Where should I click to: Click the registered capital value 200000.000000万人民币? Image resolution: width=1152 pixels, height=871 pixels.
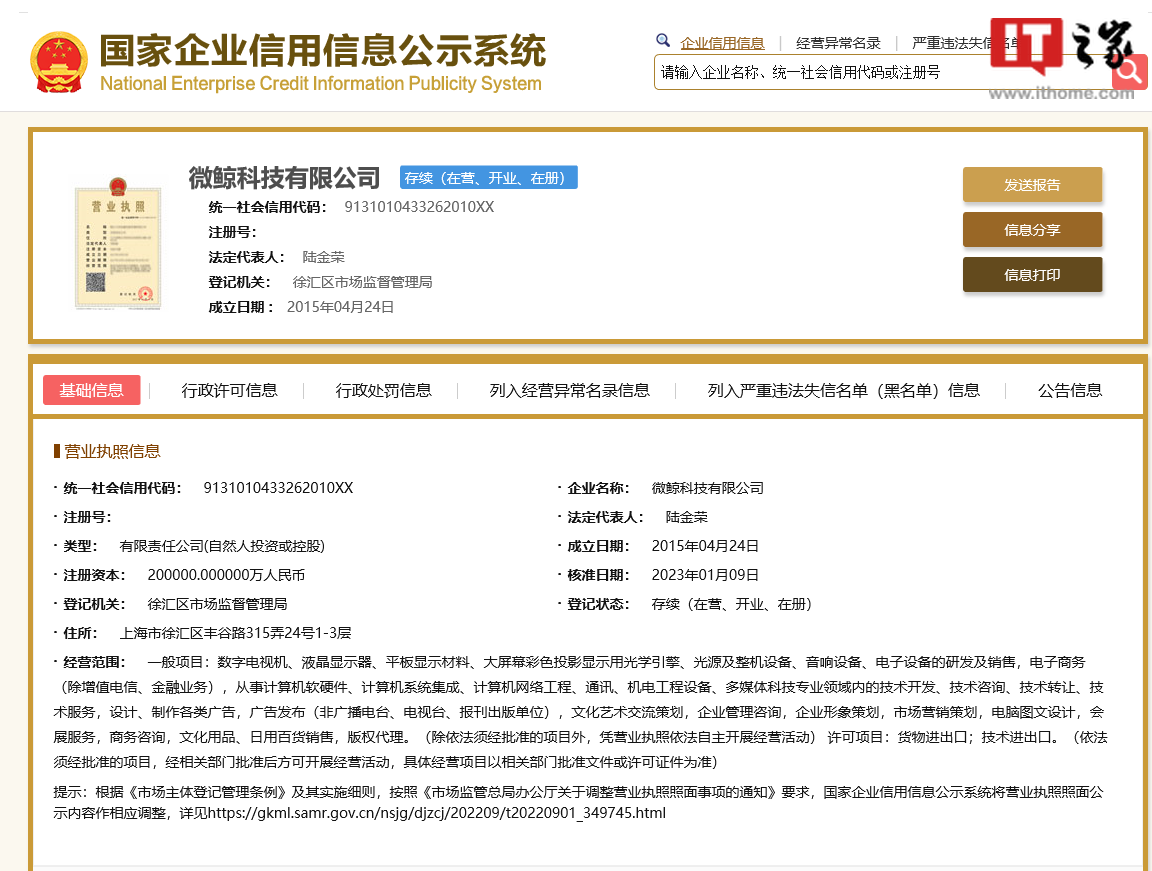tap(226, 575)
